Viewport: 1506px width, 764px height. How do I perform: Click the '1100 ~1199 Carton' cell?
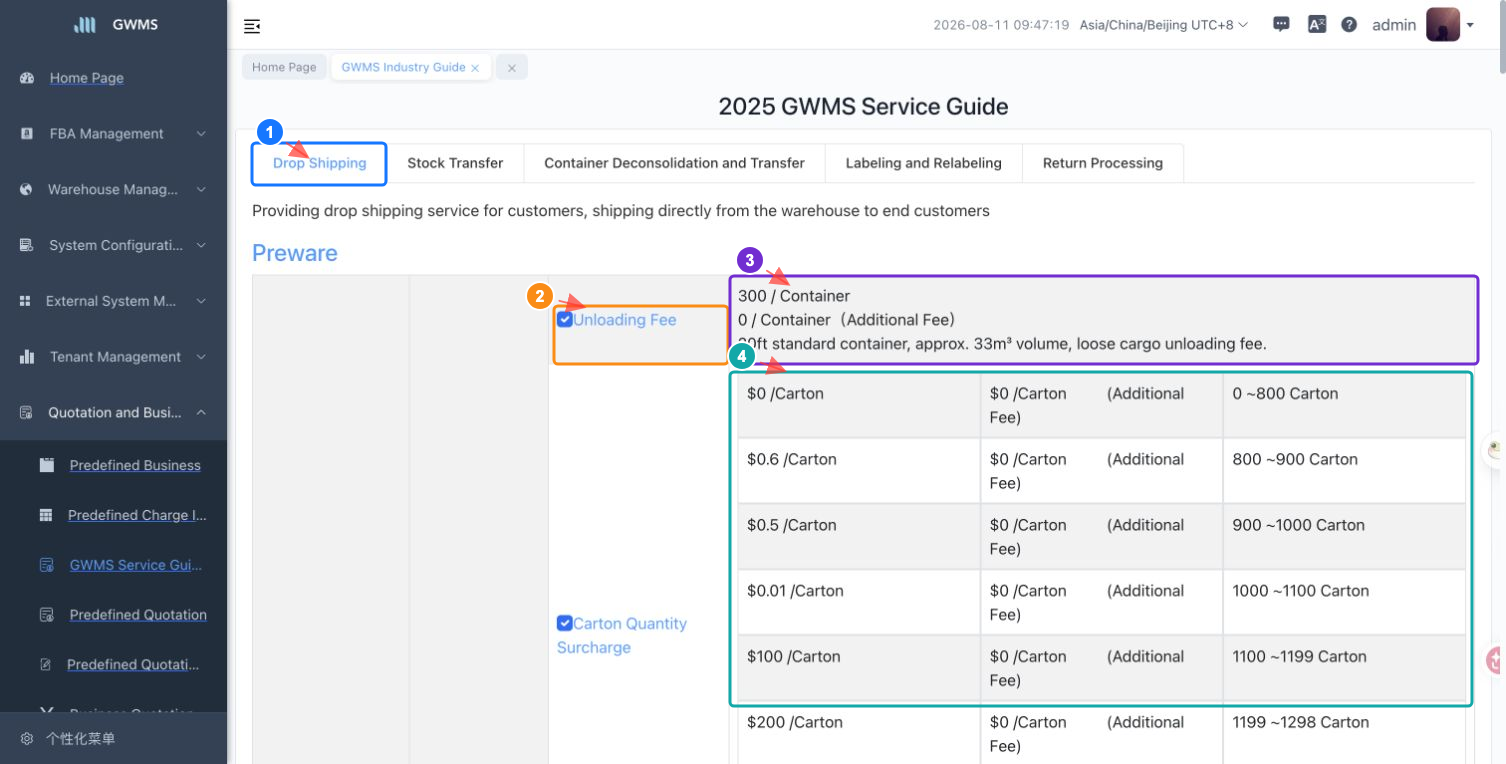point(1345,669)
